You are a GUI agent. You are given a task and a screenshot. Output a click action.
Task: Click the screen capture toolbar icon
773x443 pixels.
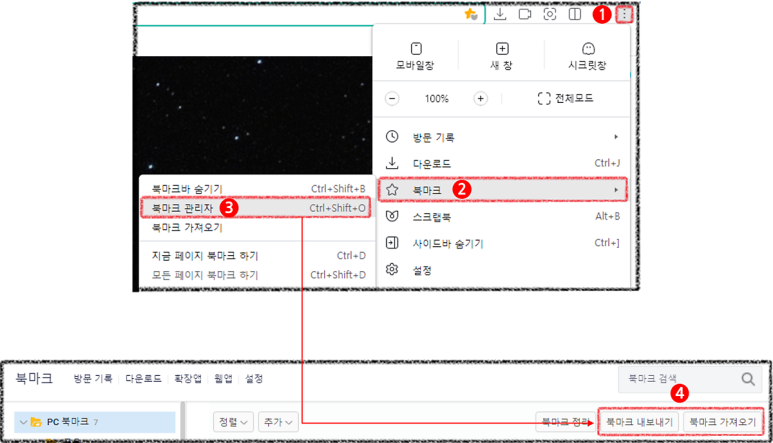[550, 14]
